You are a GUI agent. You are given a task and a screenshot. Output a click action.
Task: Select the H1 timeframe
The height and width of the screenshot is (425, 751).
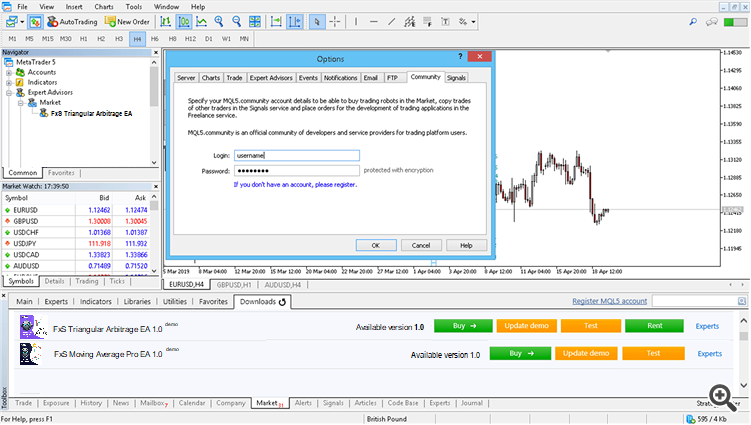point(83,39)
